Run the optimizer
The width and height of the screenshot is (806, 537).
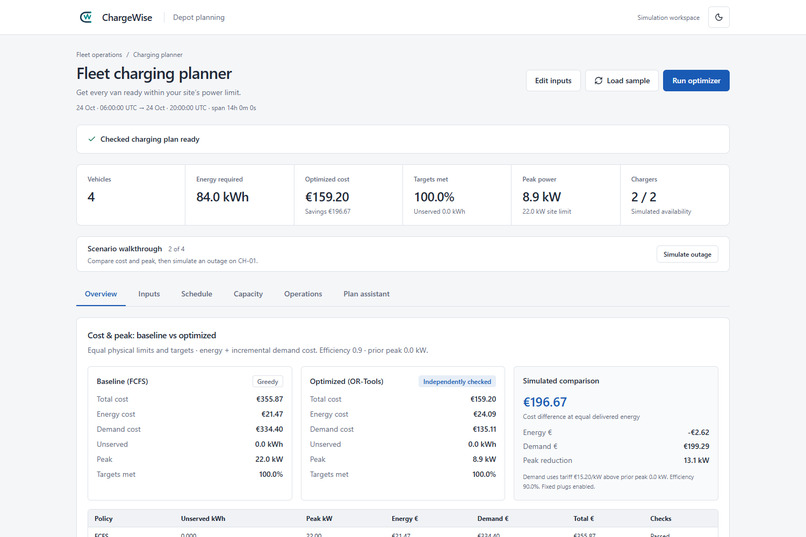pos(696,81)
